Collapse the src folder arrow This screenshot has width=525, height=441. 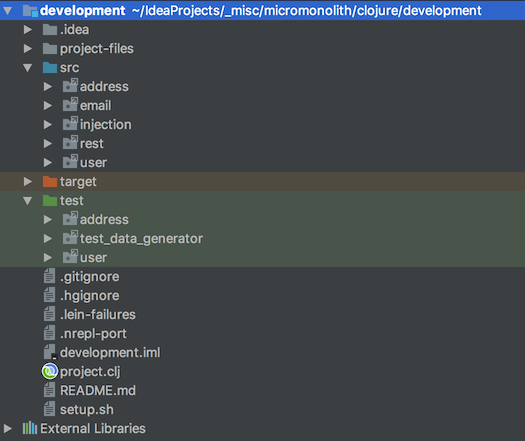click(28, 68)
